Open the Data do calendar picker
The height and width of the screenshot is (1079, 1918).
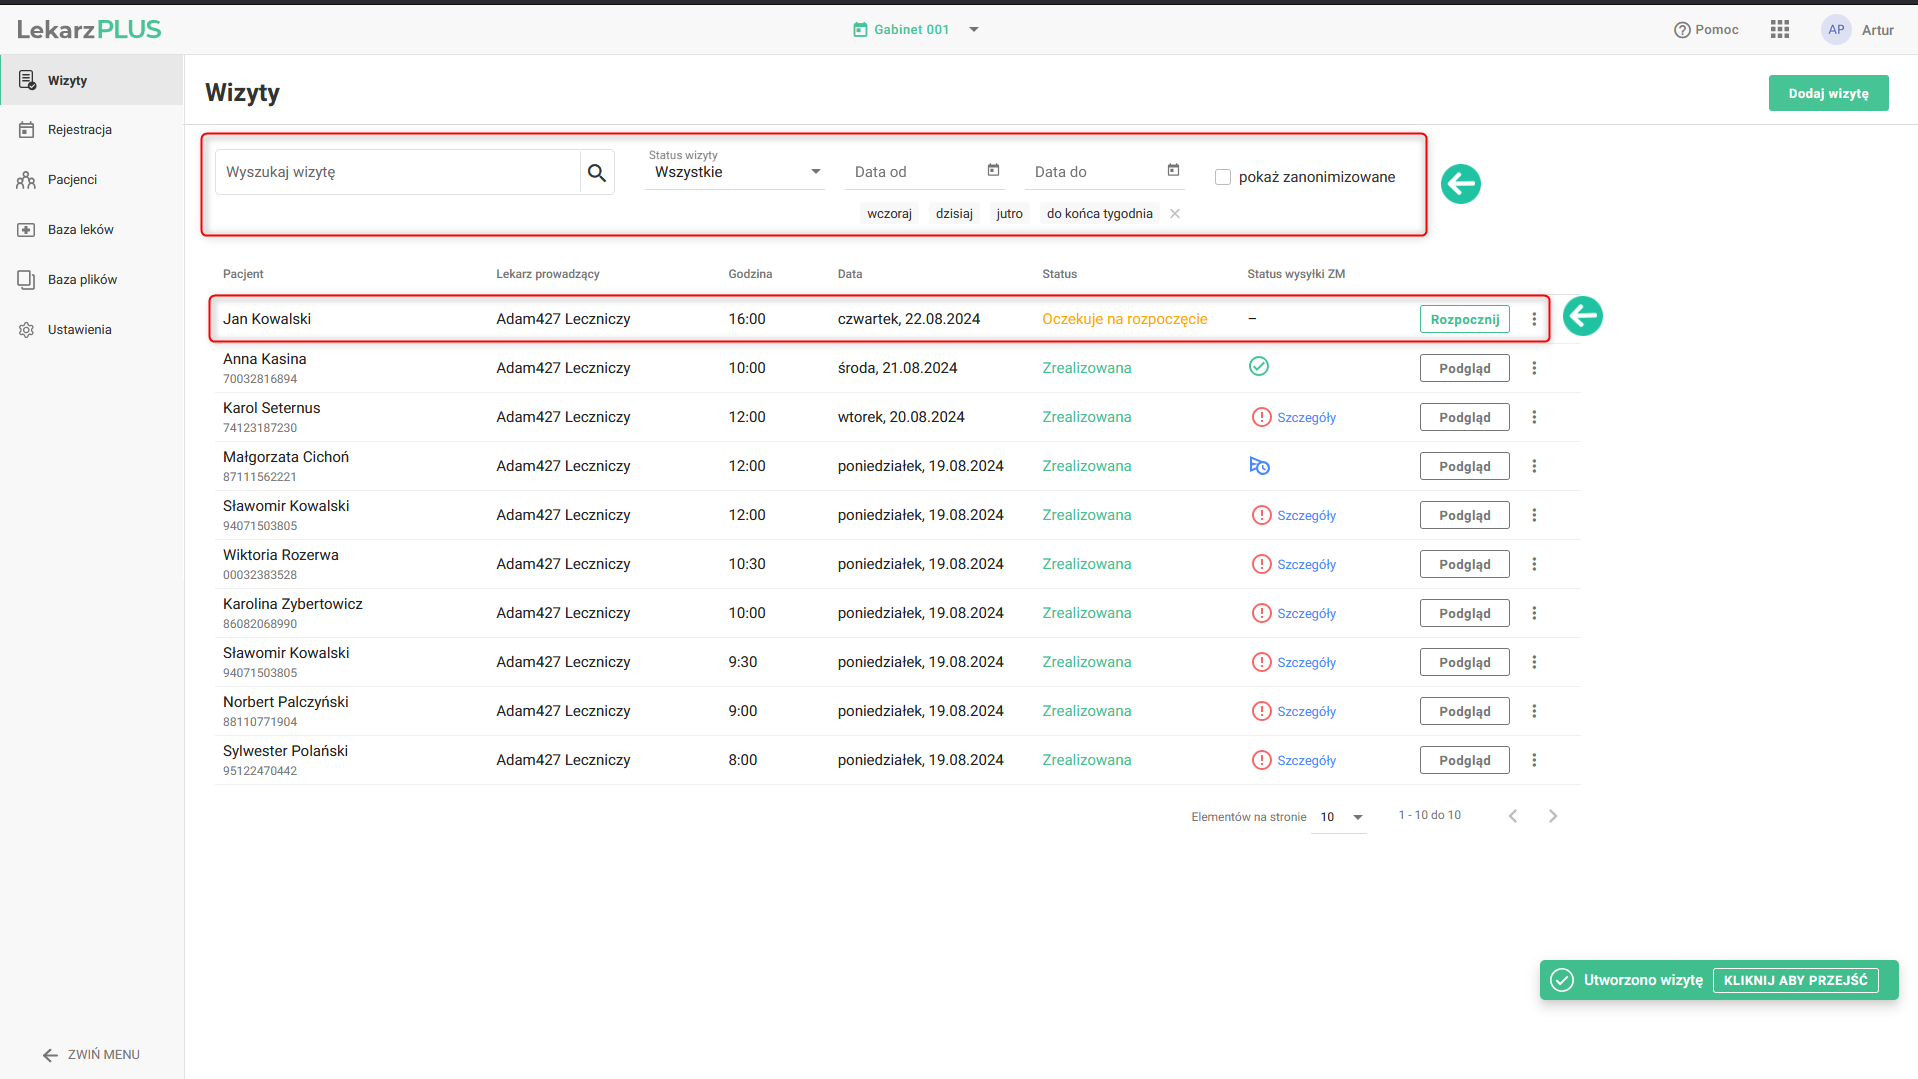1173,171
